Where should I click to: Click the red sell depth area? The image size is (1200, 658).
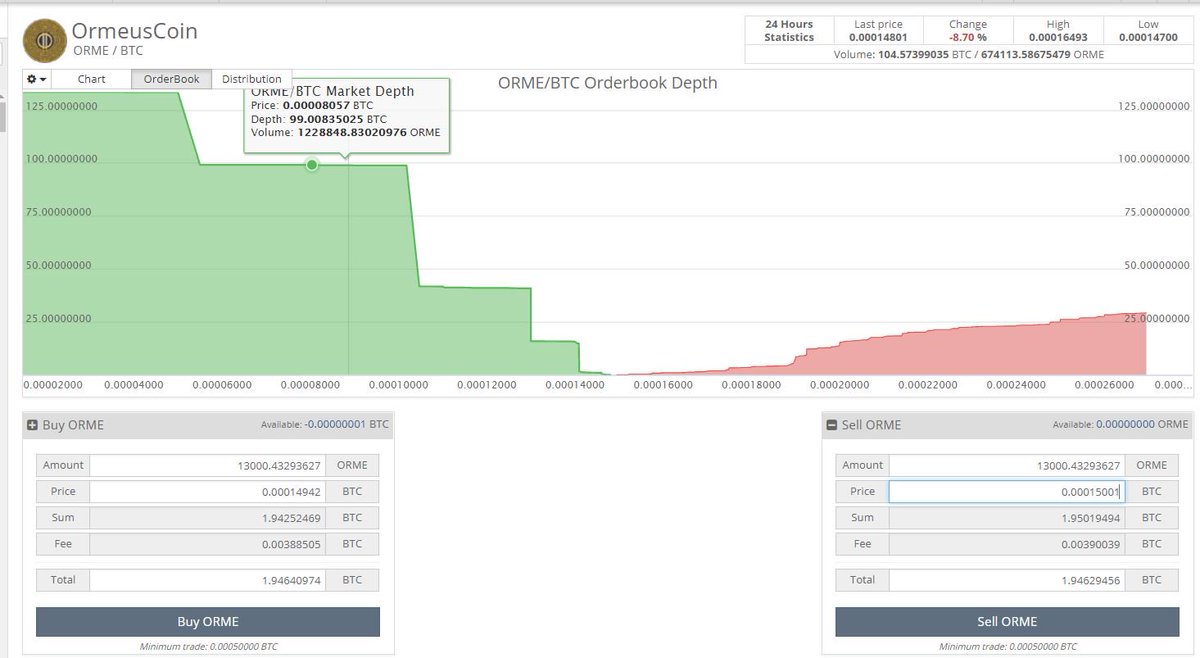tap(1000, 350)
